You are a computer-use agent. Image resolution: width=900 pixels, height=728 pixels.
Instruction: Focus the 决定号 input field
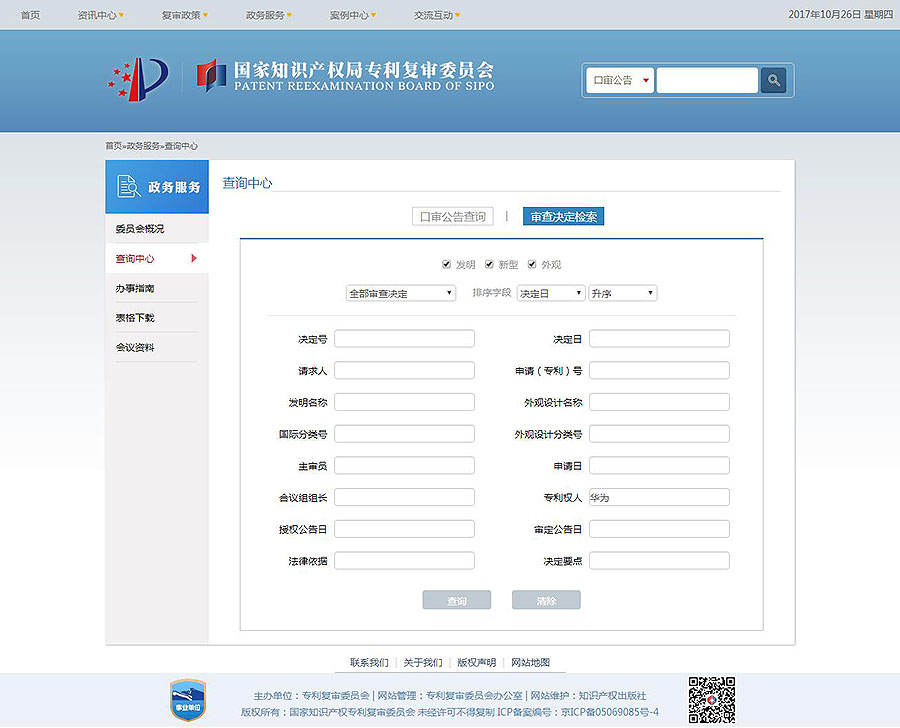coord(405,339)
